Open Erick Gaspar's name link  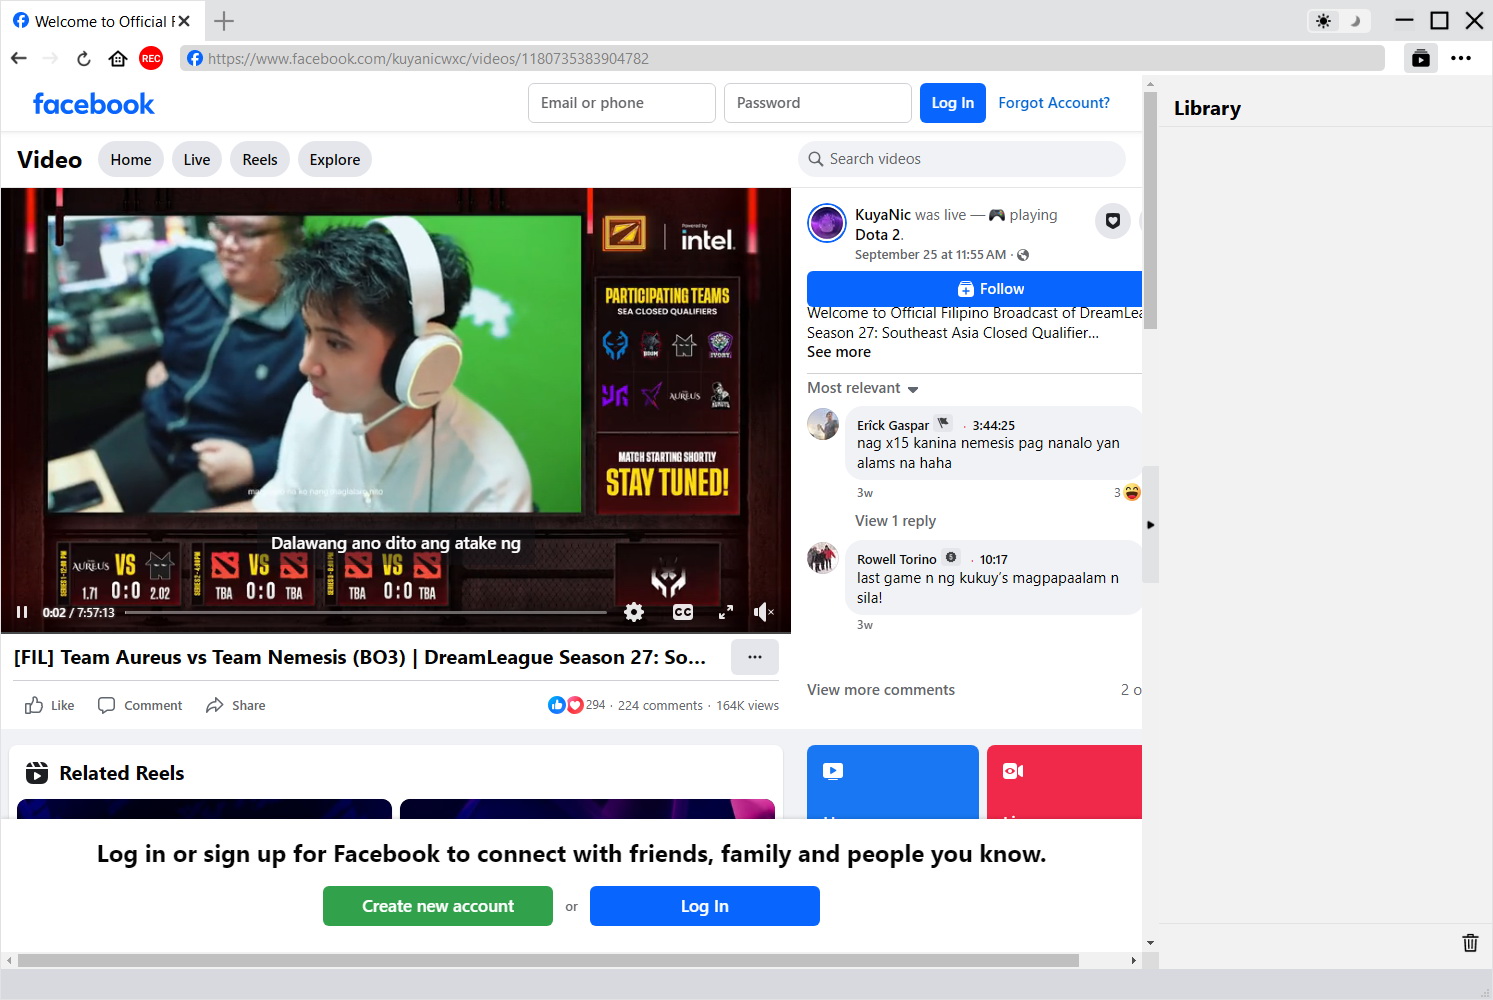893,425
